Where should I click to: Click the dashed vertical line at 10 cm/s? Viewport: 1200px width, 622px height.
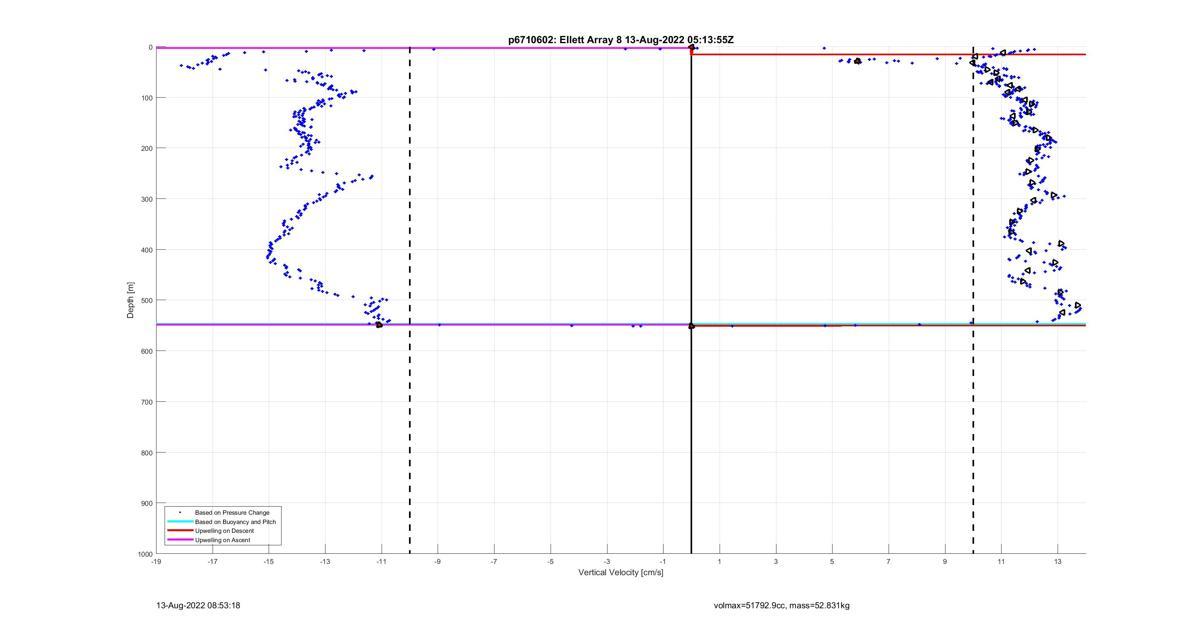pyautogui.click(x=973, y=300)
